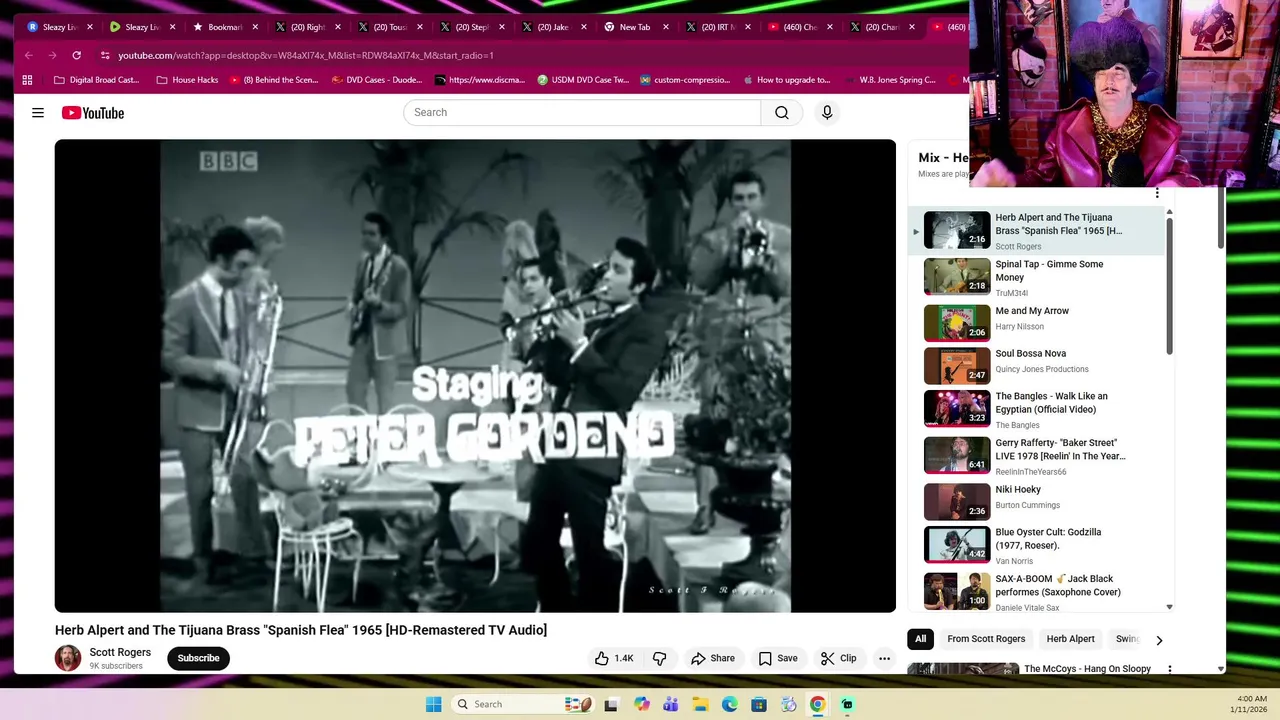Open Microsoft Teams taskbar icon
Screen dimensions: 1280x720
[670, 704]
